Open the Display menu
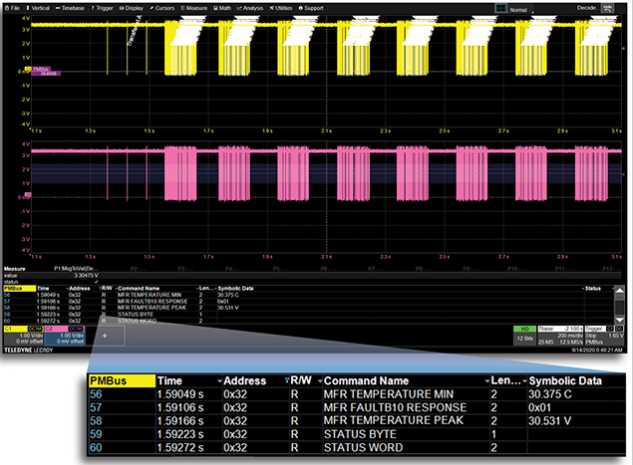 [x=132, y=8]
